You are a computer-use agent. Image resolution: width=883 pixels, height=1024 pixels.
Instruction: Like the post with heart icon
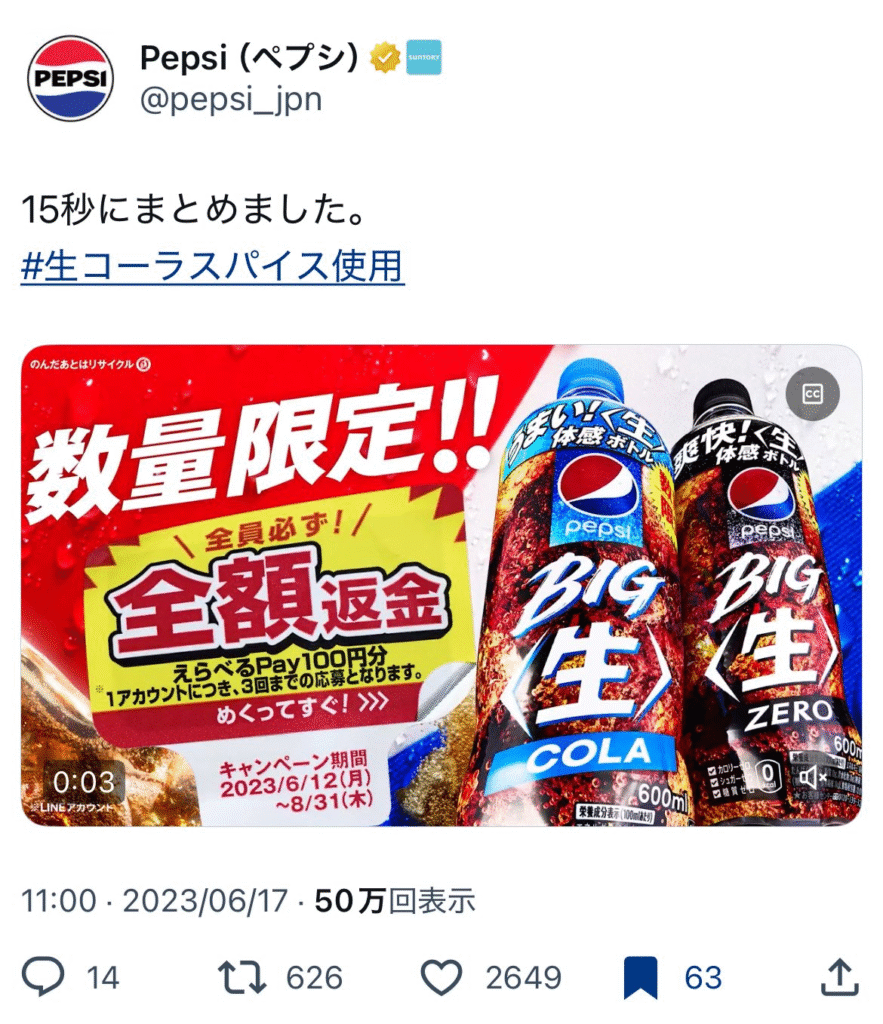tap(442, 977)
